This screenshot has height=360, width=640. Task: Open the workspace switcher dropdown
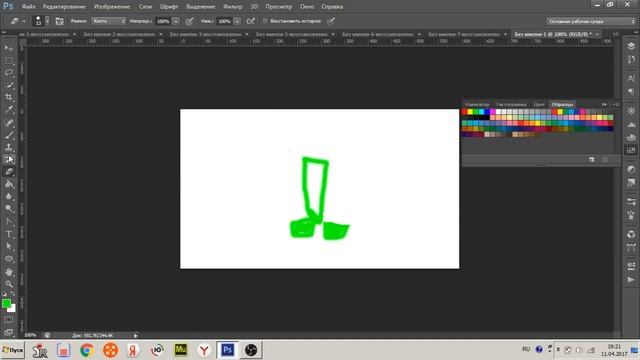(x=591, y=21)
